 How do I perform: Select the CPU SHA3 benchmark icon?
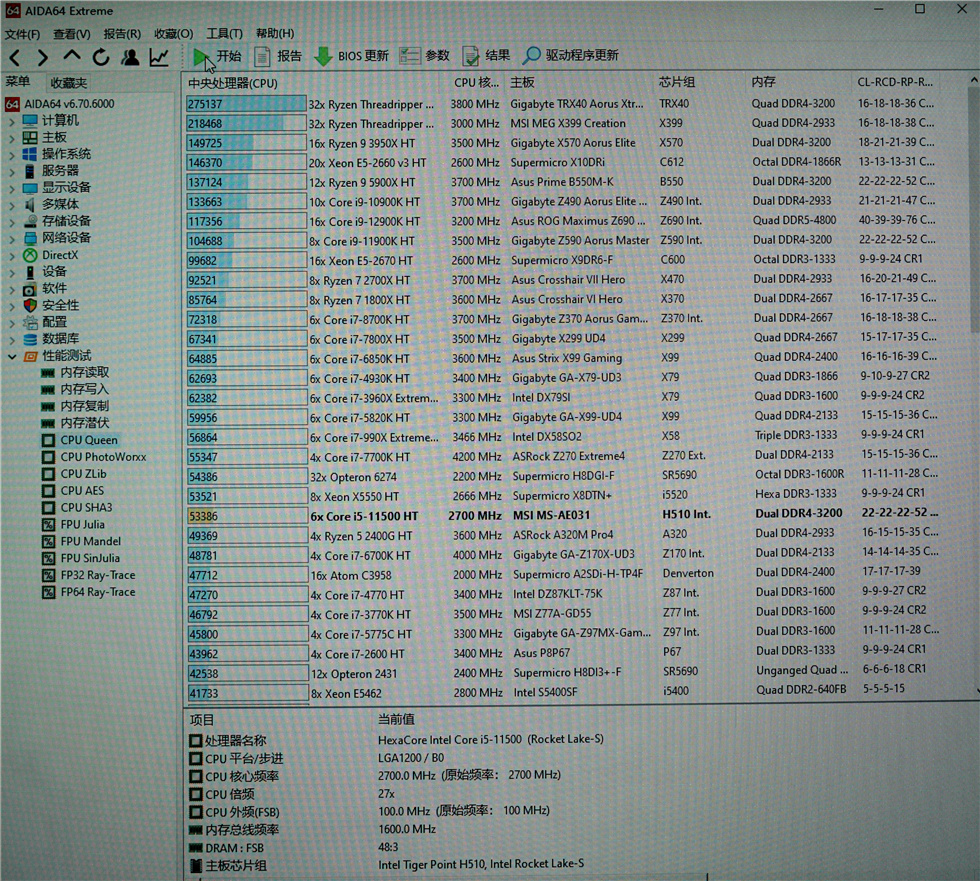click(48, 507)
